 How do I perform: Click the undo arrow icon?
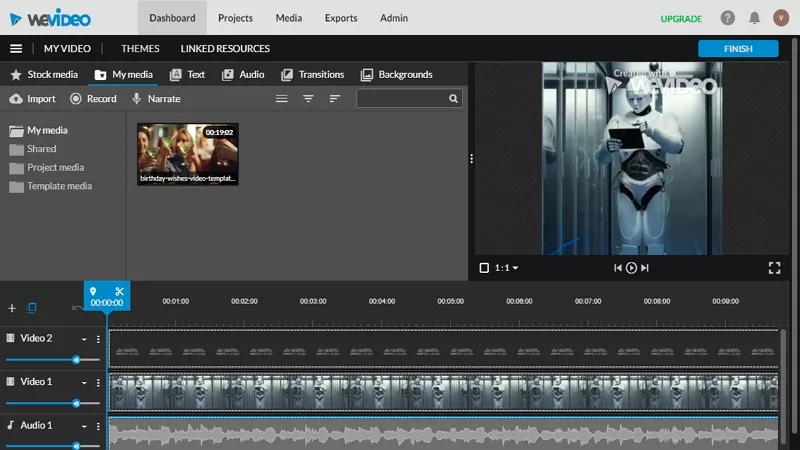(x=77, y=308)
